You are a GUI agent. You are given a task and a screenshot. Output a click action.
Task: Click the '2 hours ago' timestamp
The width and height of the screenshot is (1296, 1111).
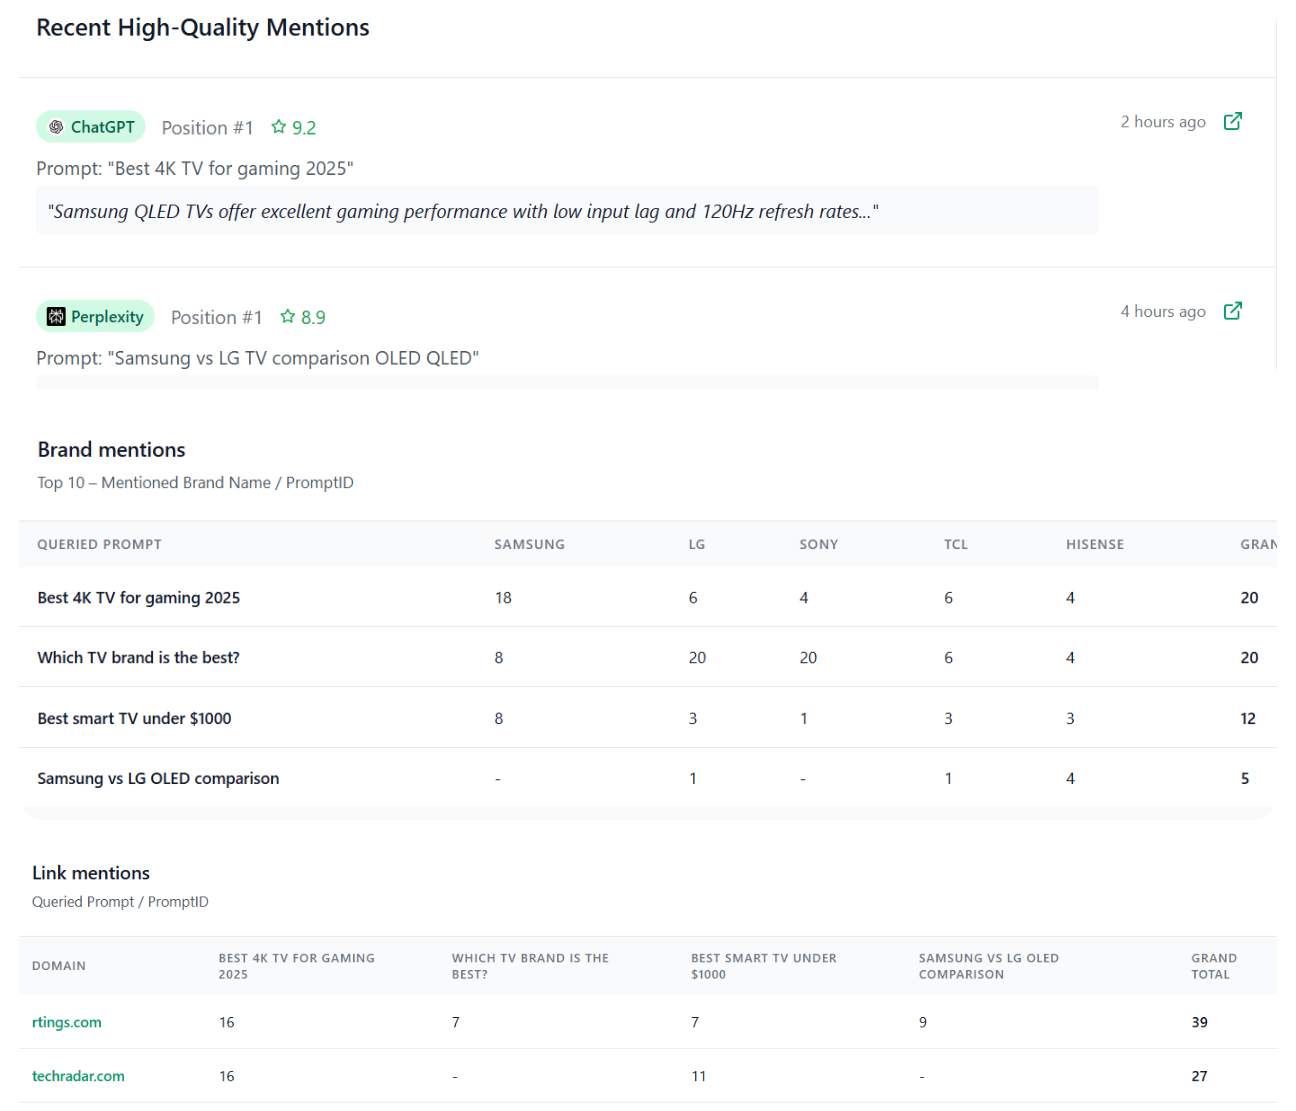click(x=1163, y=121)
